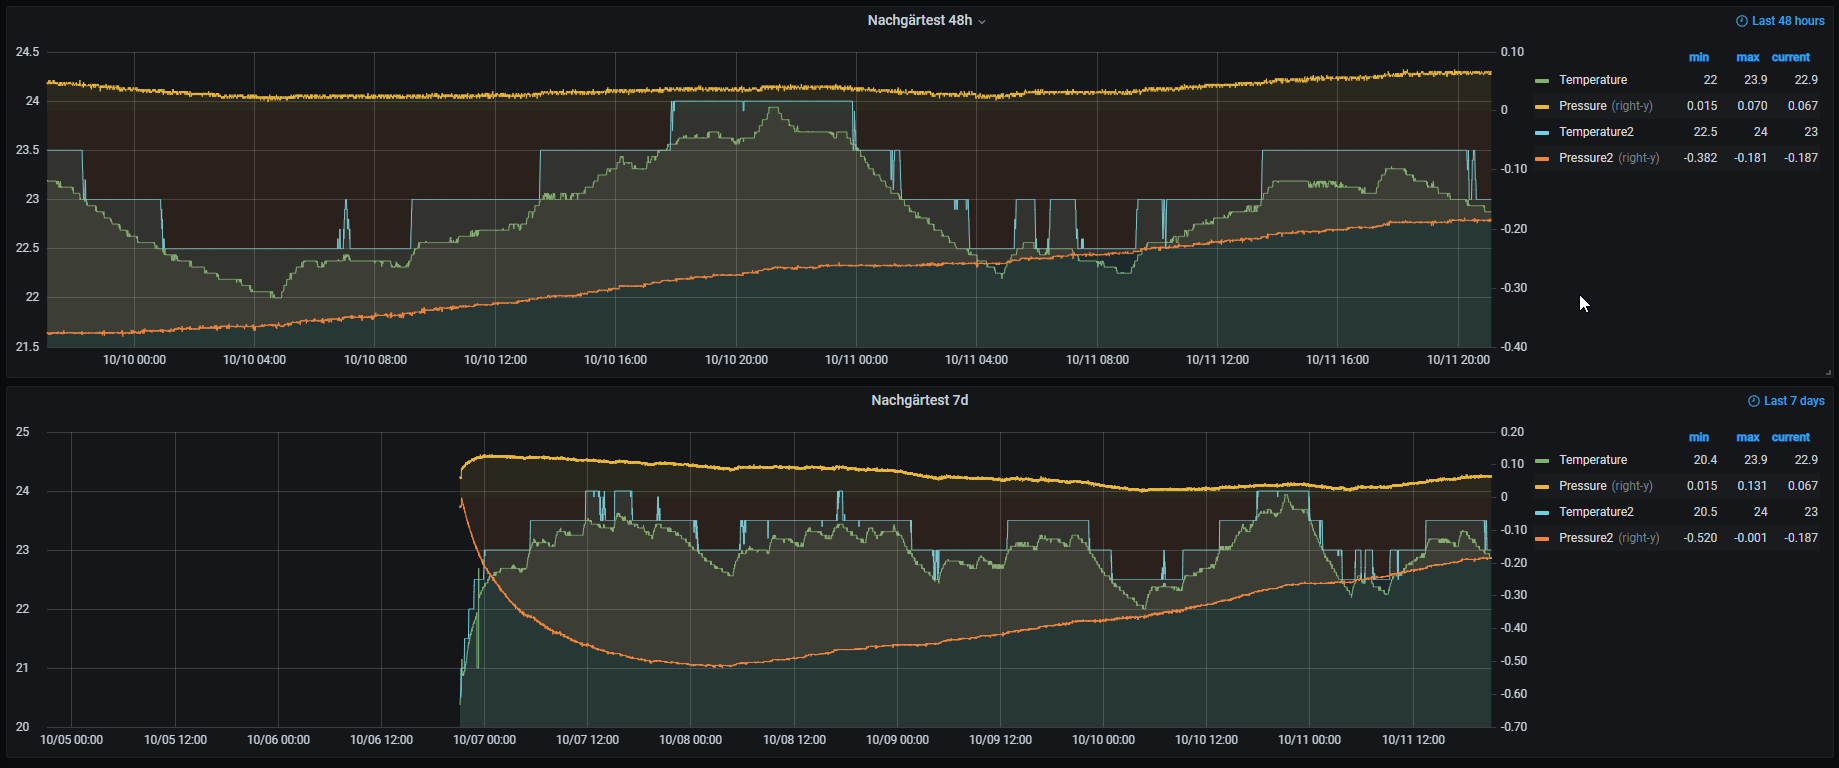Screen dimensions: 1839x768
Task: Open the Nachgärtest 7d panel title menu
Action: (919, 400)
